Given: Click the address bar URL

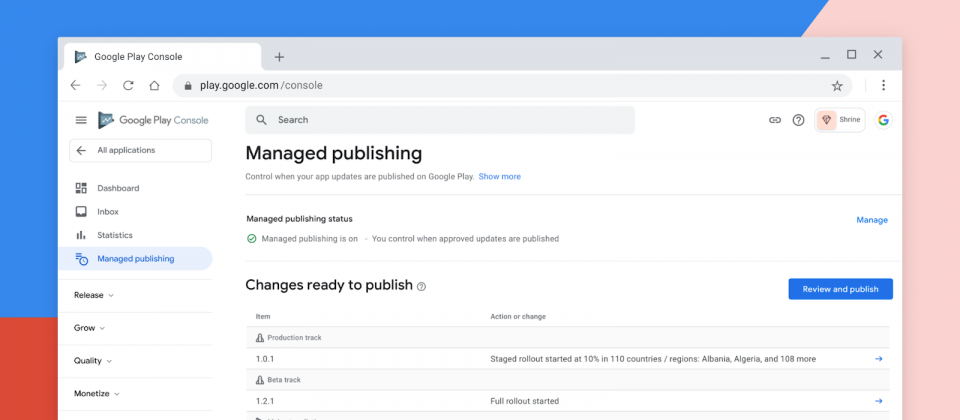Looking at the screenshot, I should click(x=261, y=86).
